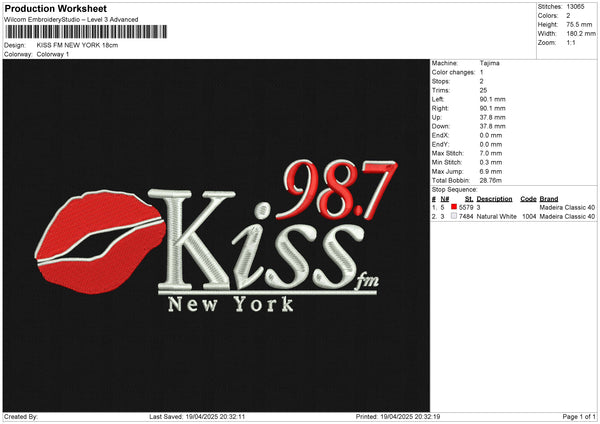Viewport: 600px width, 424px height.
Task: Click the Description column header
Action: click(494, 199)
